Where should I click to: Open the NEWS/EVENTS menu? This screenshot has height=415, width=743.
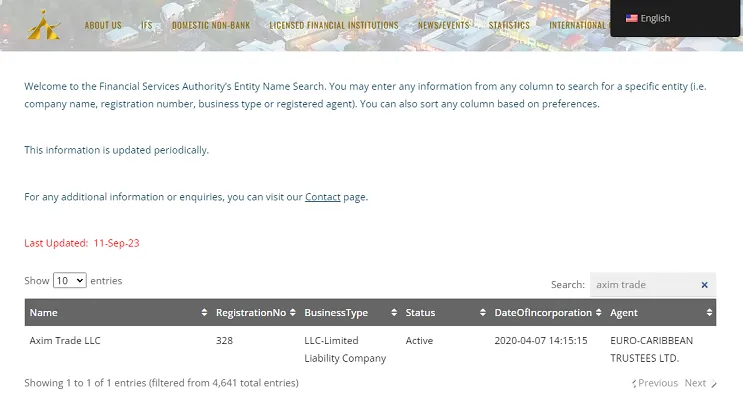[443, 25]
